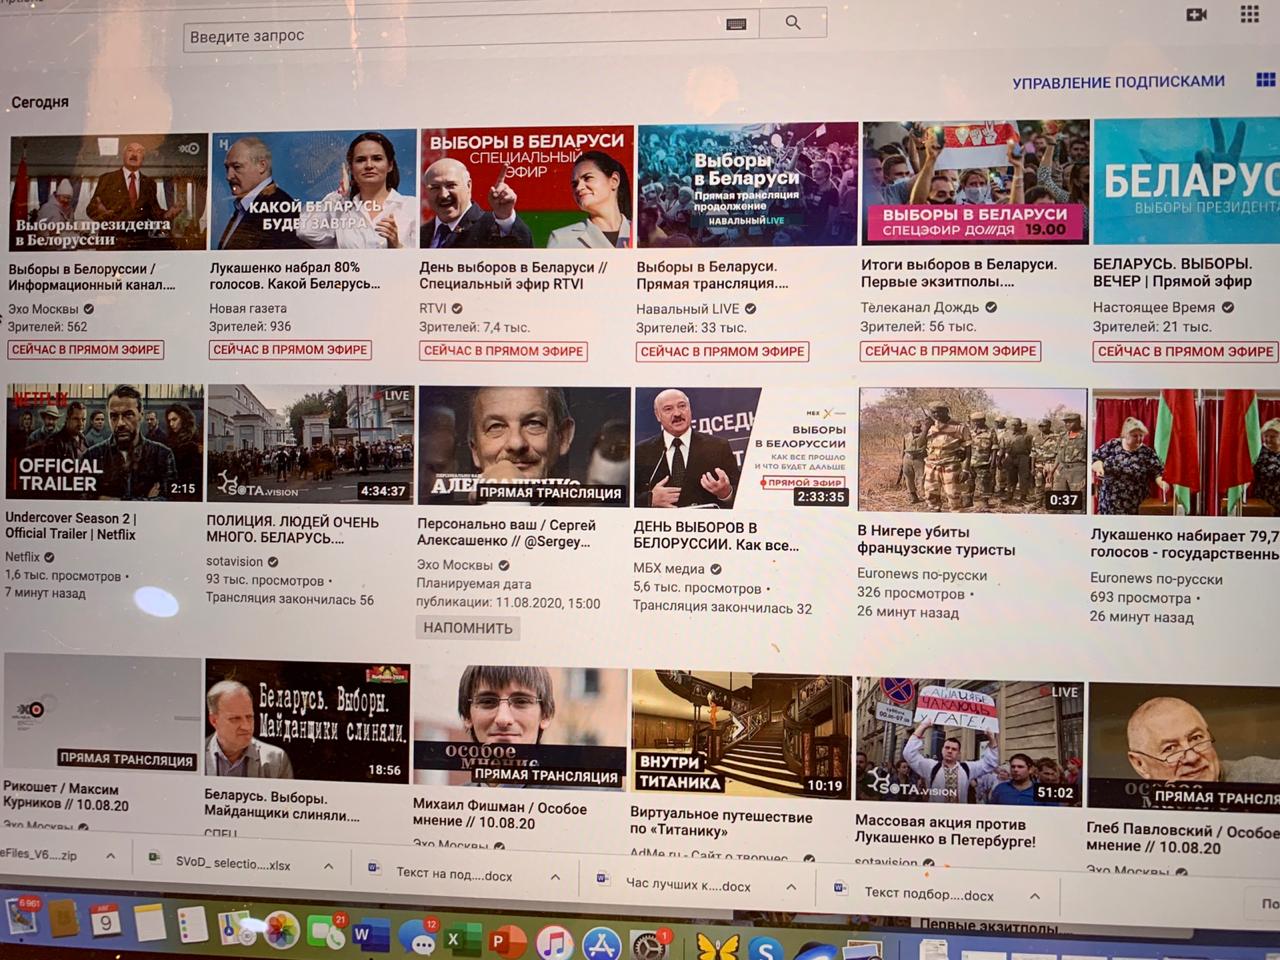The width and height of the screenshot is (1280, 960).
Task: Open title День выборов в Беларуси // Специальный эфир RTVI
Action: coord(513,276)
